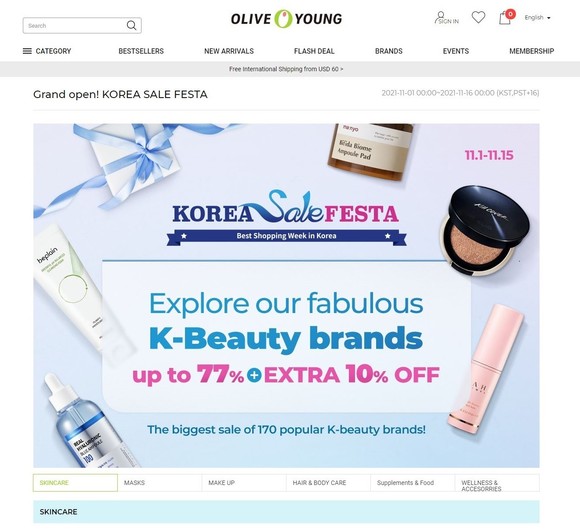Image resolution: width=580 pixels, height=532 pixels.
Task: Open the Category hamburger menu
Action: tap(47, 51)
